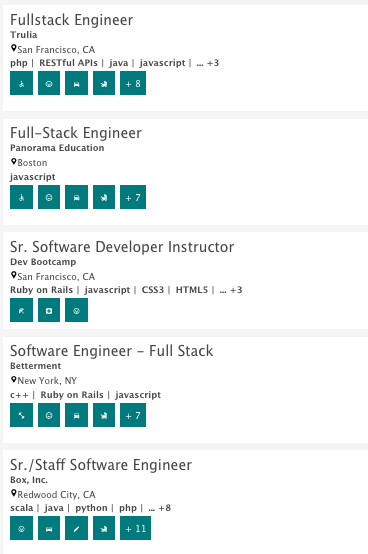Click the square medical icon under Dev Bootcamp
Image resolution: width=368 pixels, height=554 pixels.
(49, 310)
